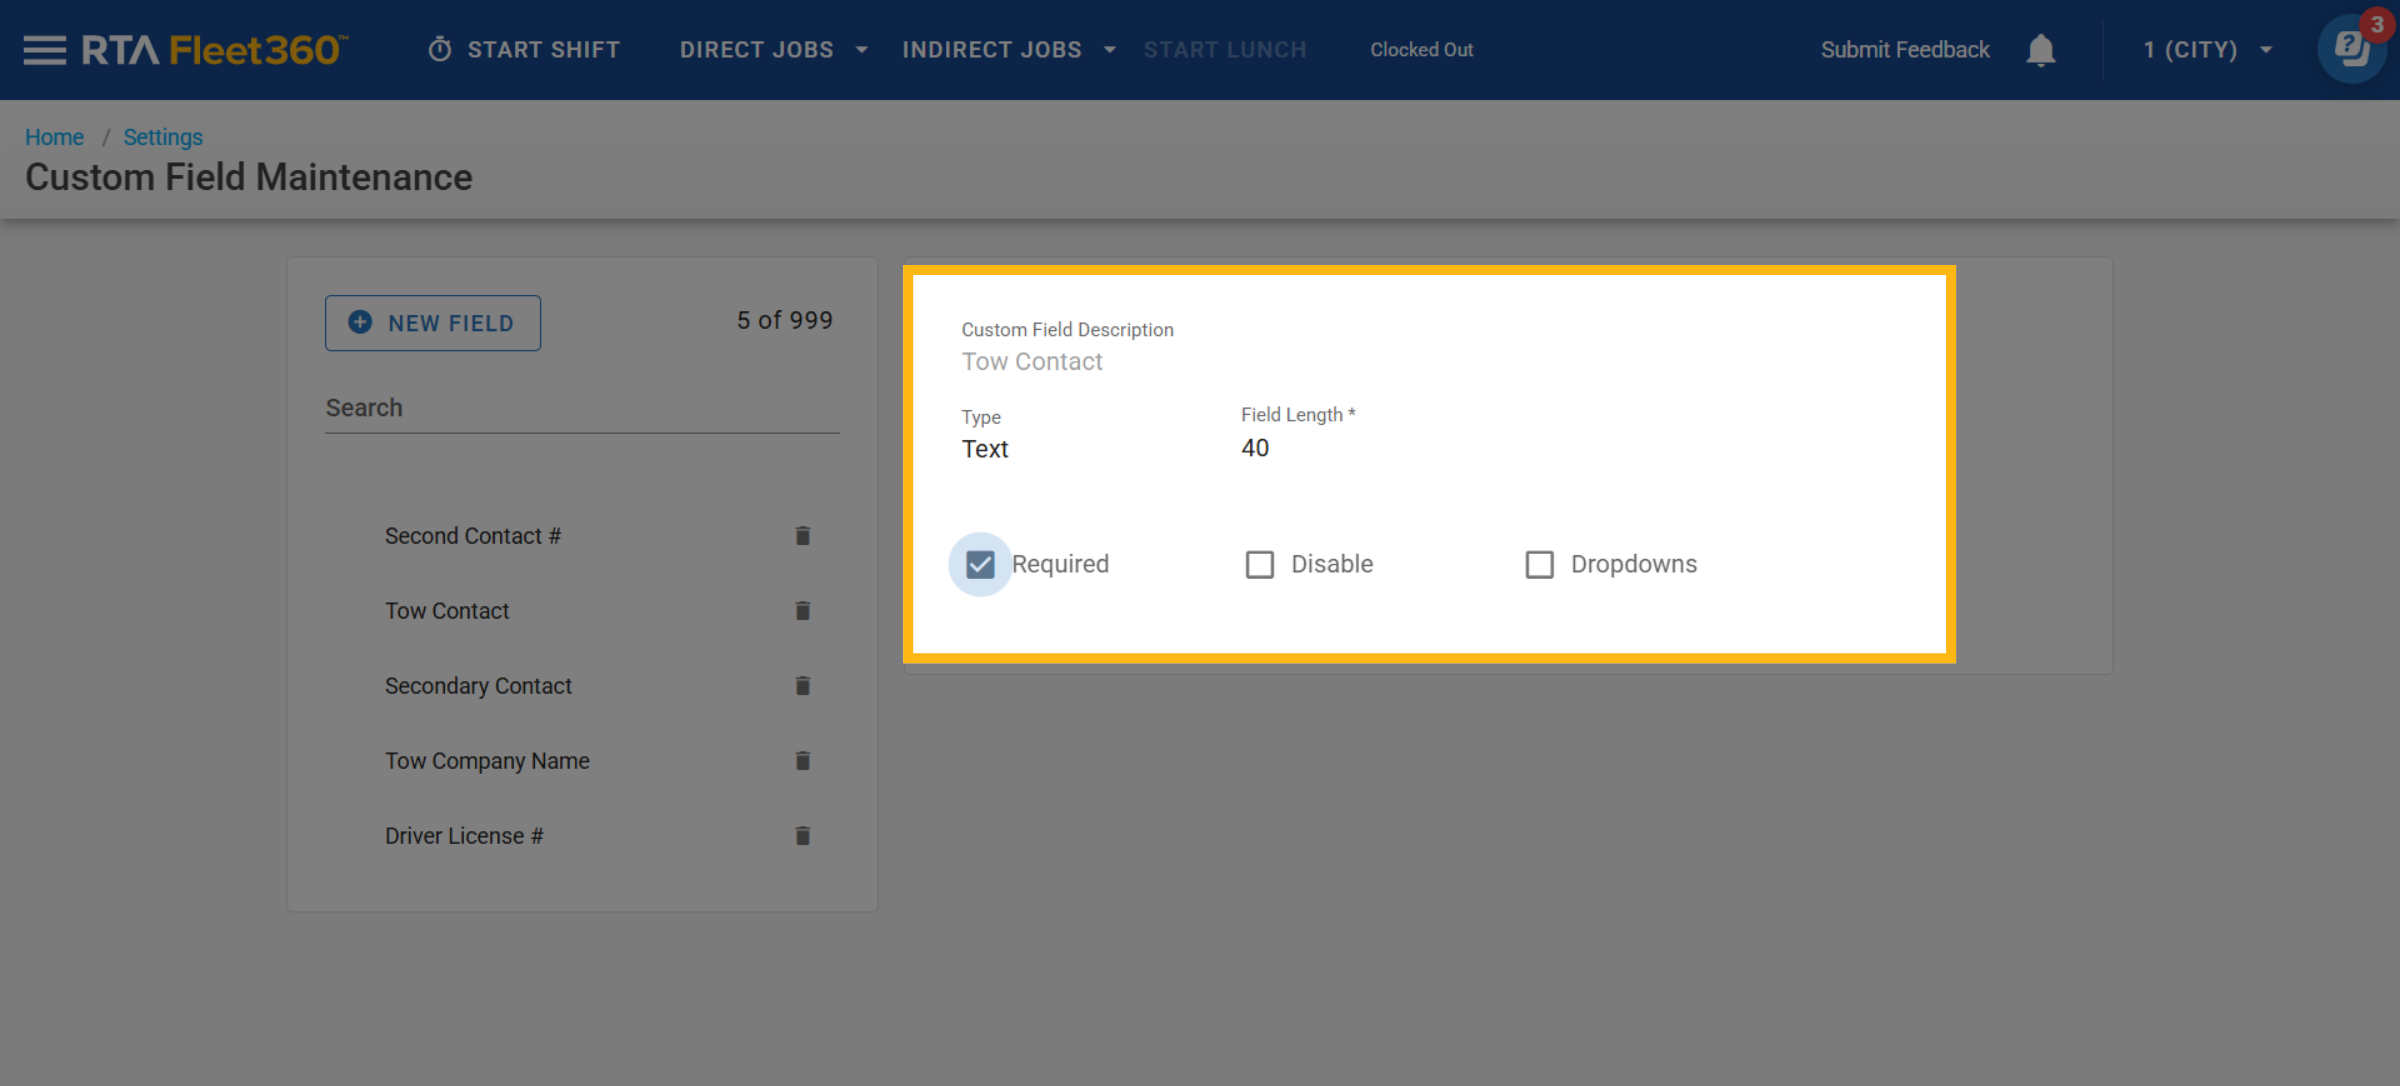Click the New Field button
The width and height of the screenshot is (2400, 1086).
point(432,323)
